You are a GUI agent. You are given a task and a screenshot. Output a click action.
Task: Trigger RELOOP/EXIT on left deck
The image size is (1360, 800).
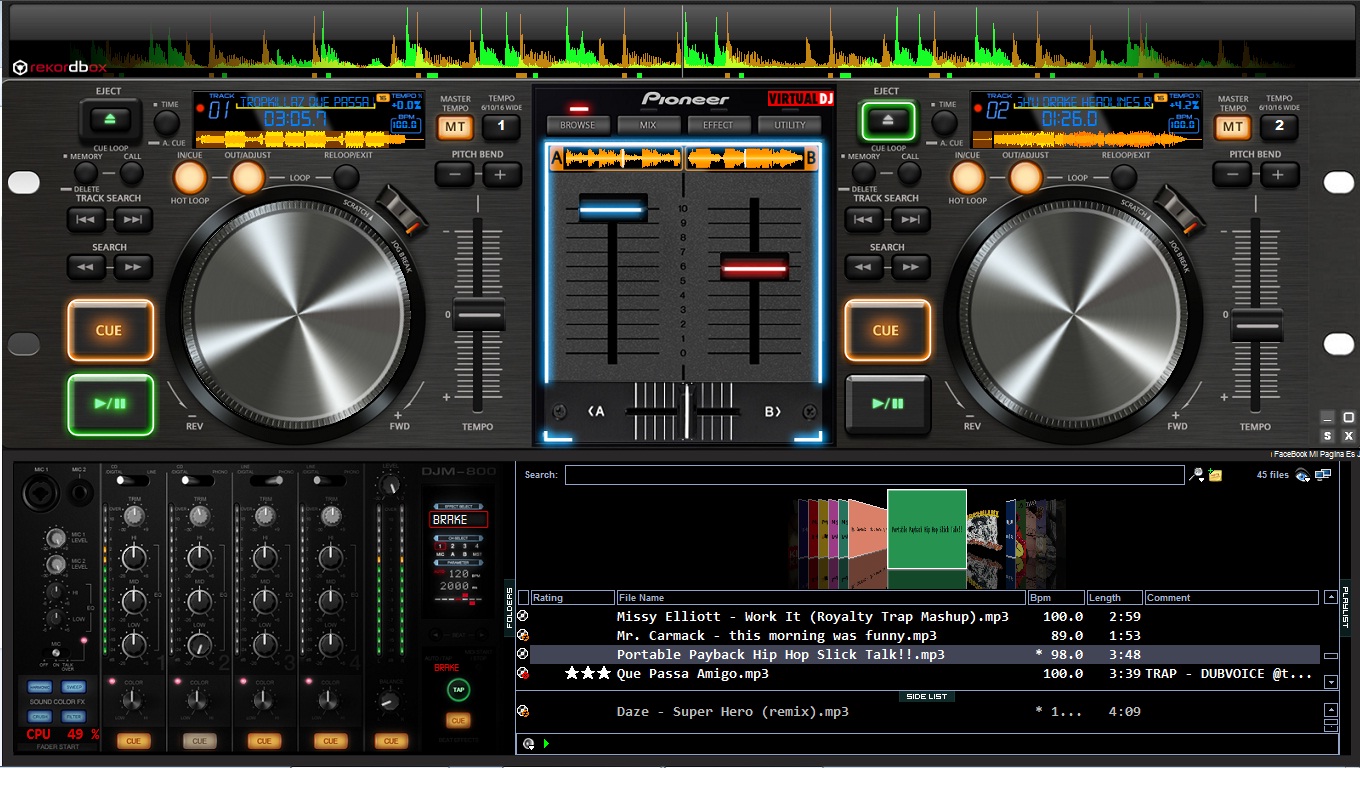[345, 178]
